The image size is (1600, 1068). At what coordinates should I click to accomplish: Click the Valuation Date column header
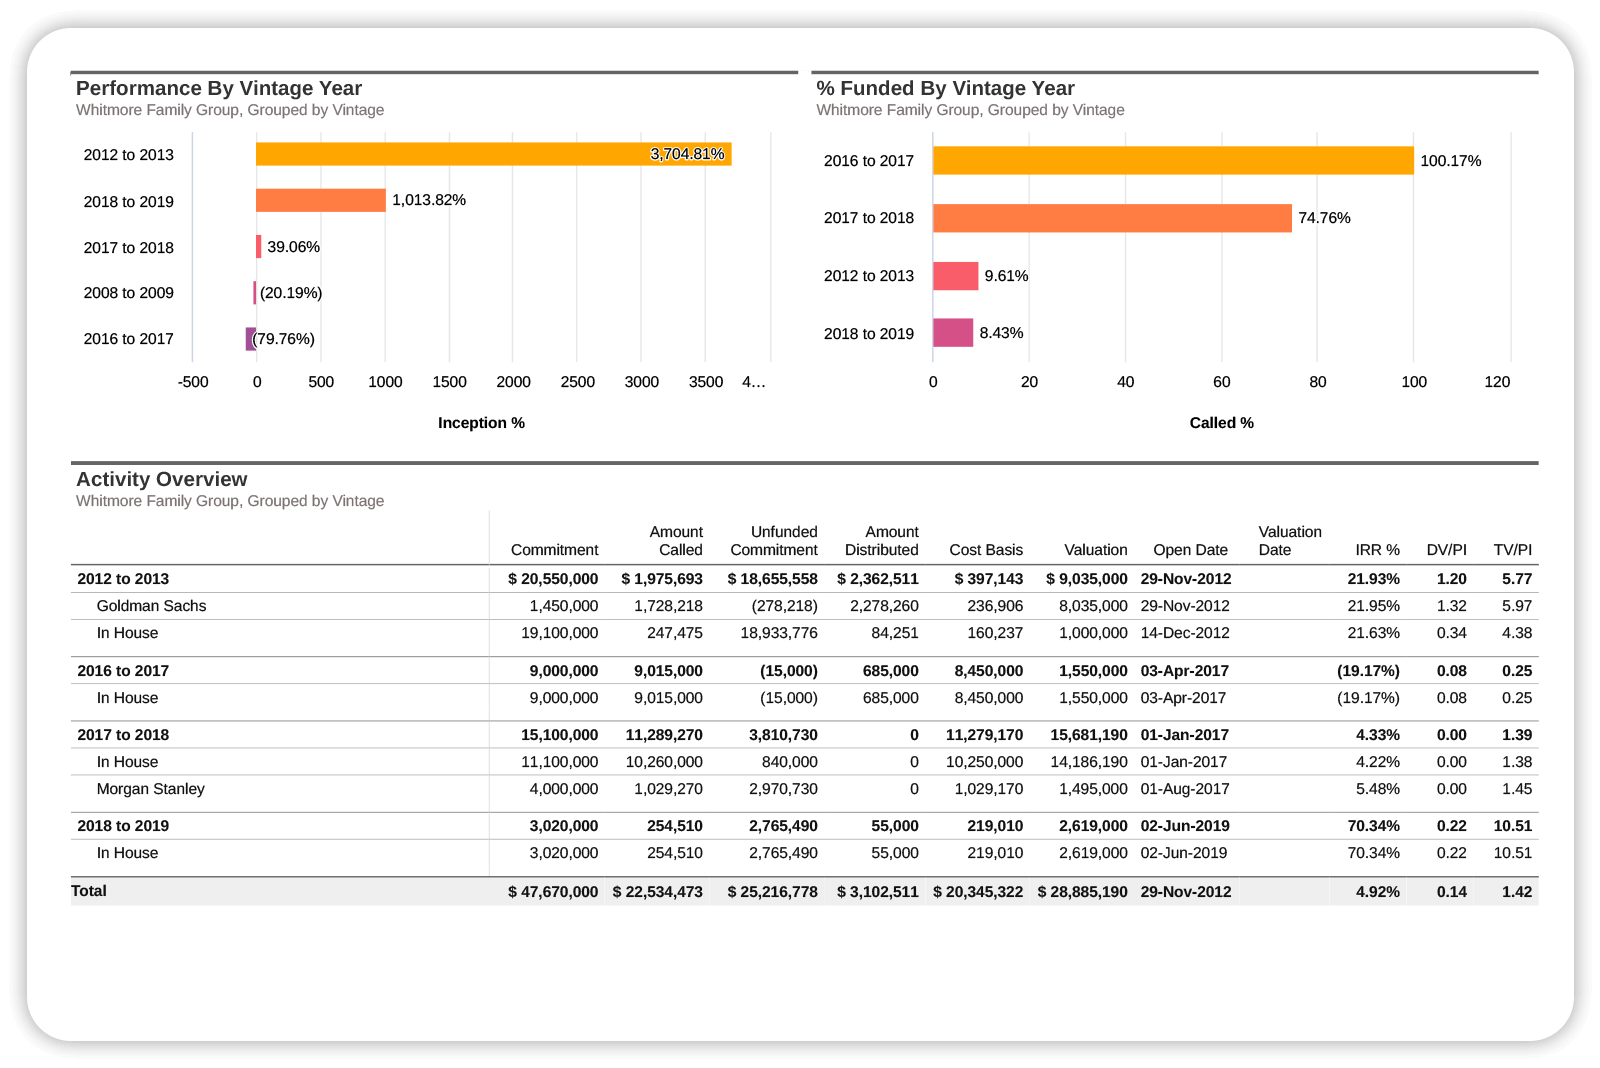click(x=1290, y=541)
